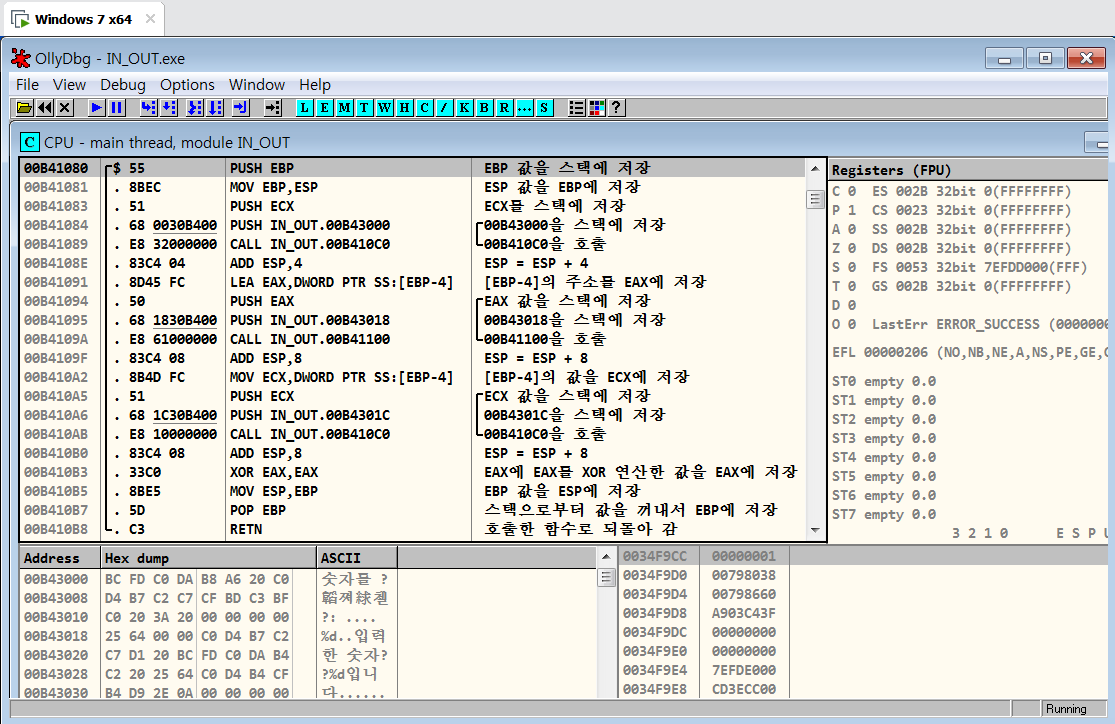The image size is (1115, 724).
Task: Minimize the OllyDbg window
Action: (1004, 58)
